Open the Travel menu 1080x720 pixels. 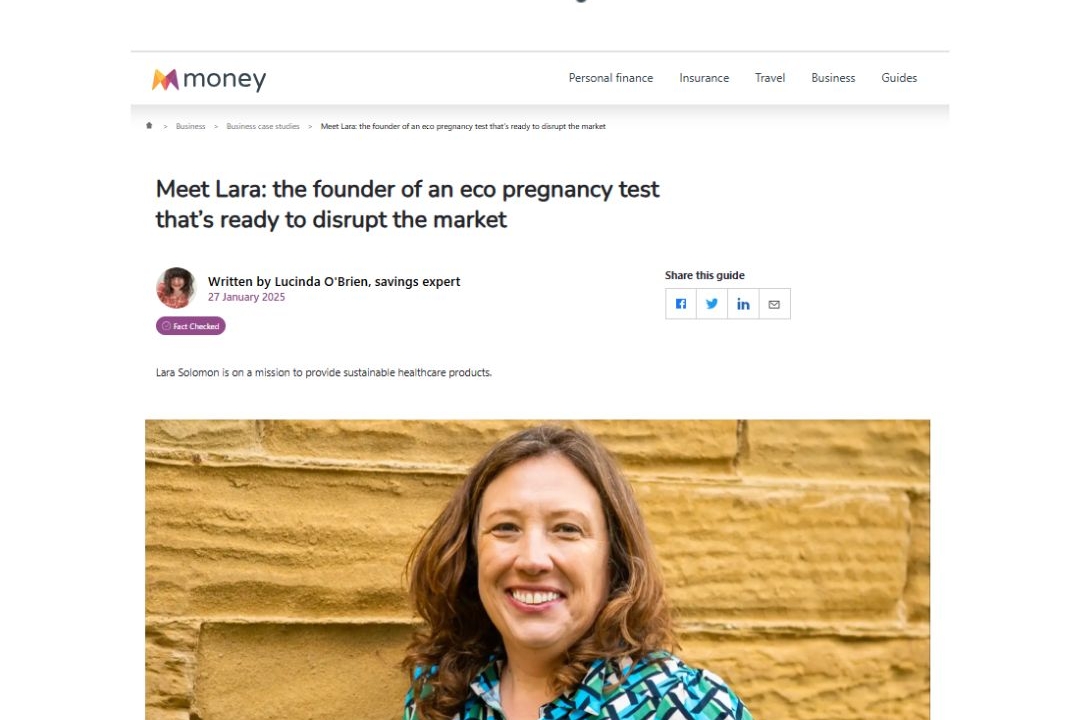tap(770, 78)
